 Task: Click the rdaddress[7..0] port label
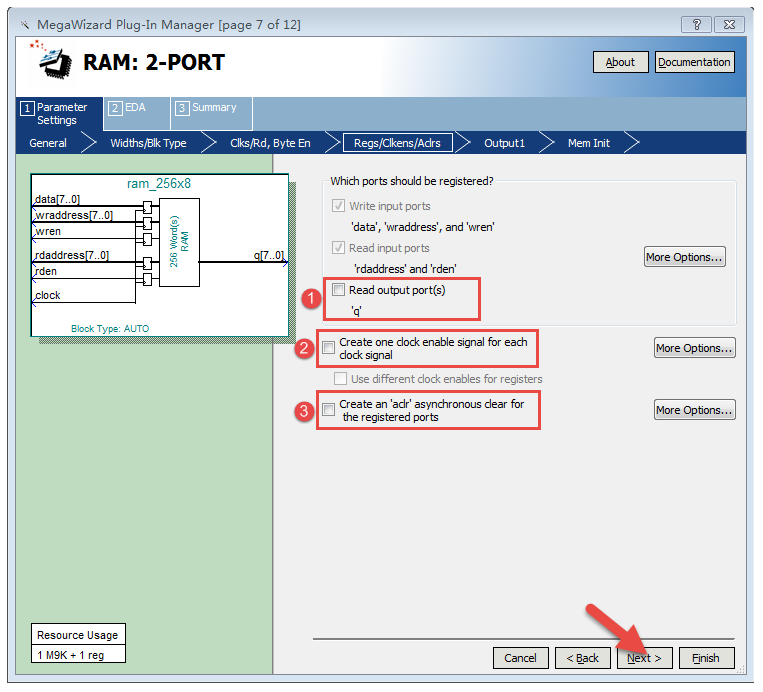(x=72, y=255)
